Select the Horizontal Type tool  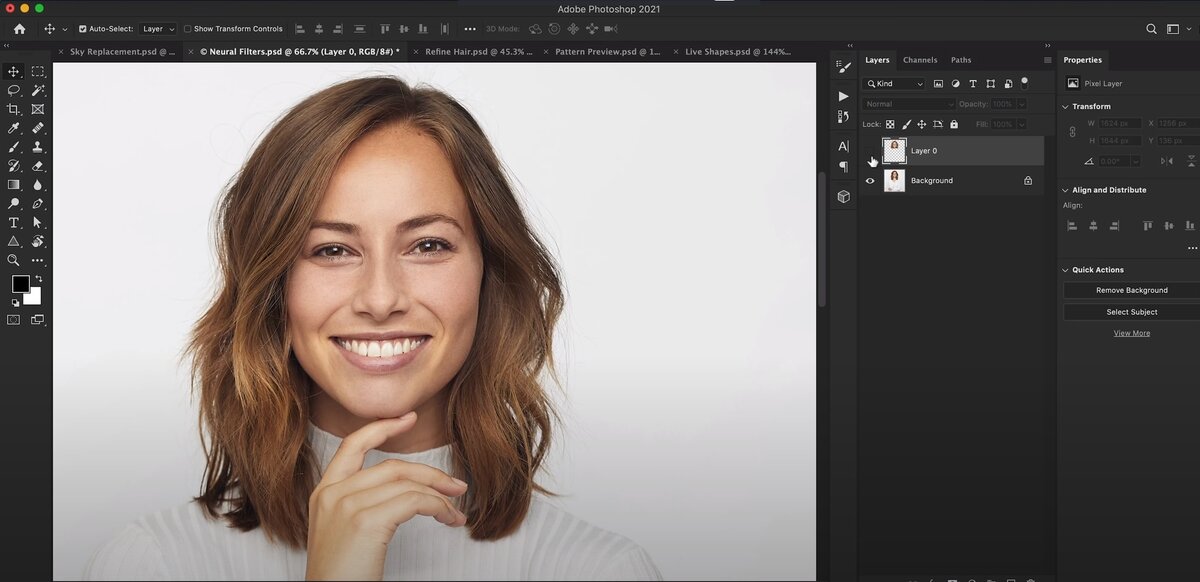pos(14,222)
